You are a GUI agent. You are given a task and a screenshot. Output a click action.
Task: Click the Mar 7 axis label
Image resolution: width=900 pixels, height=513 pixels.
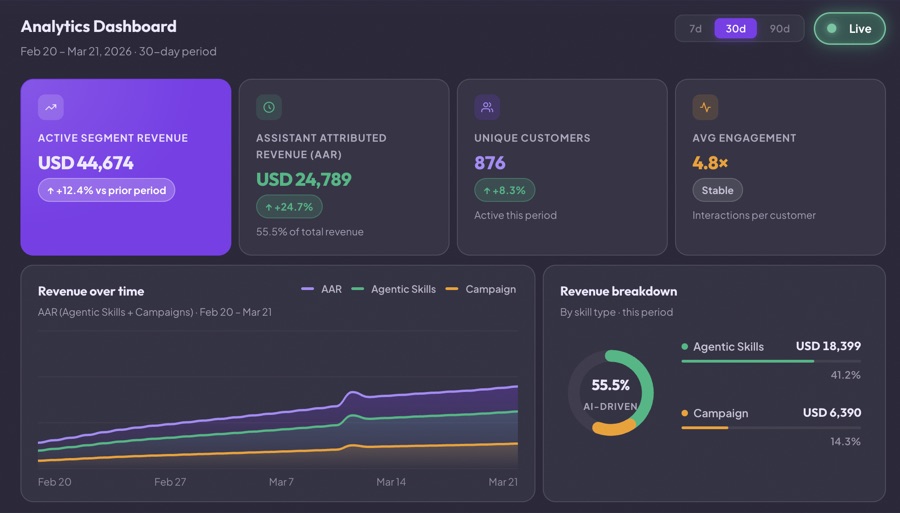281,482
